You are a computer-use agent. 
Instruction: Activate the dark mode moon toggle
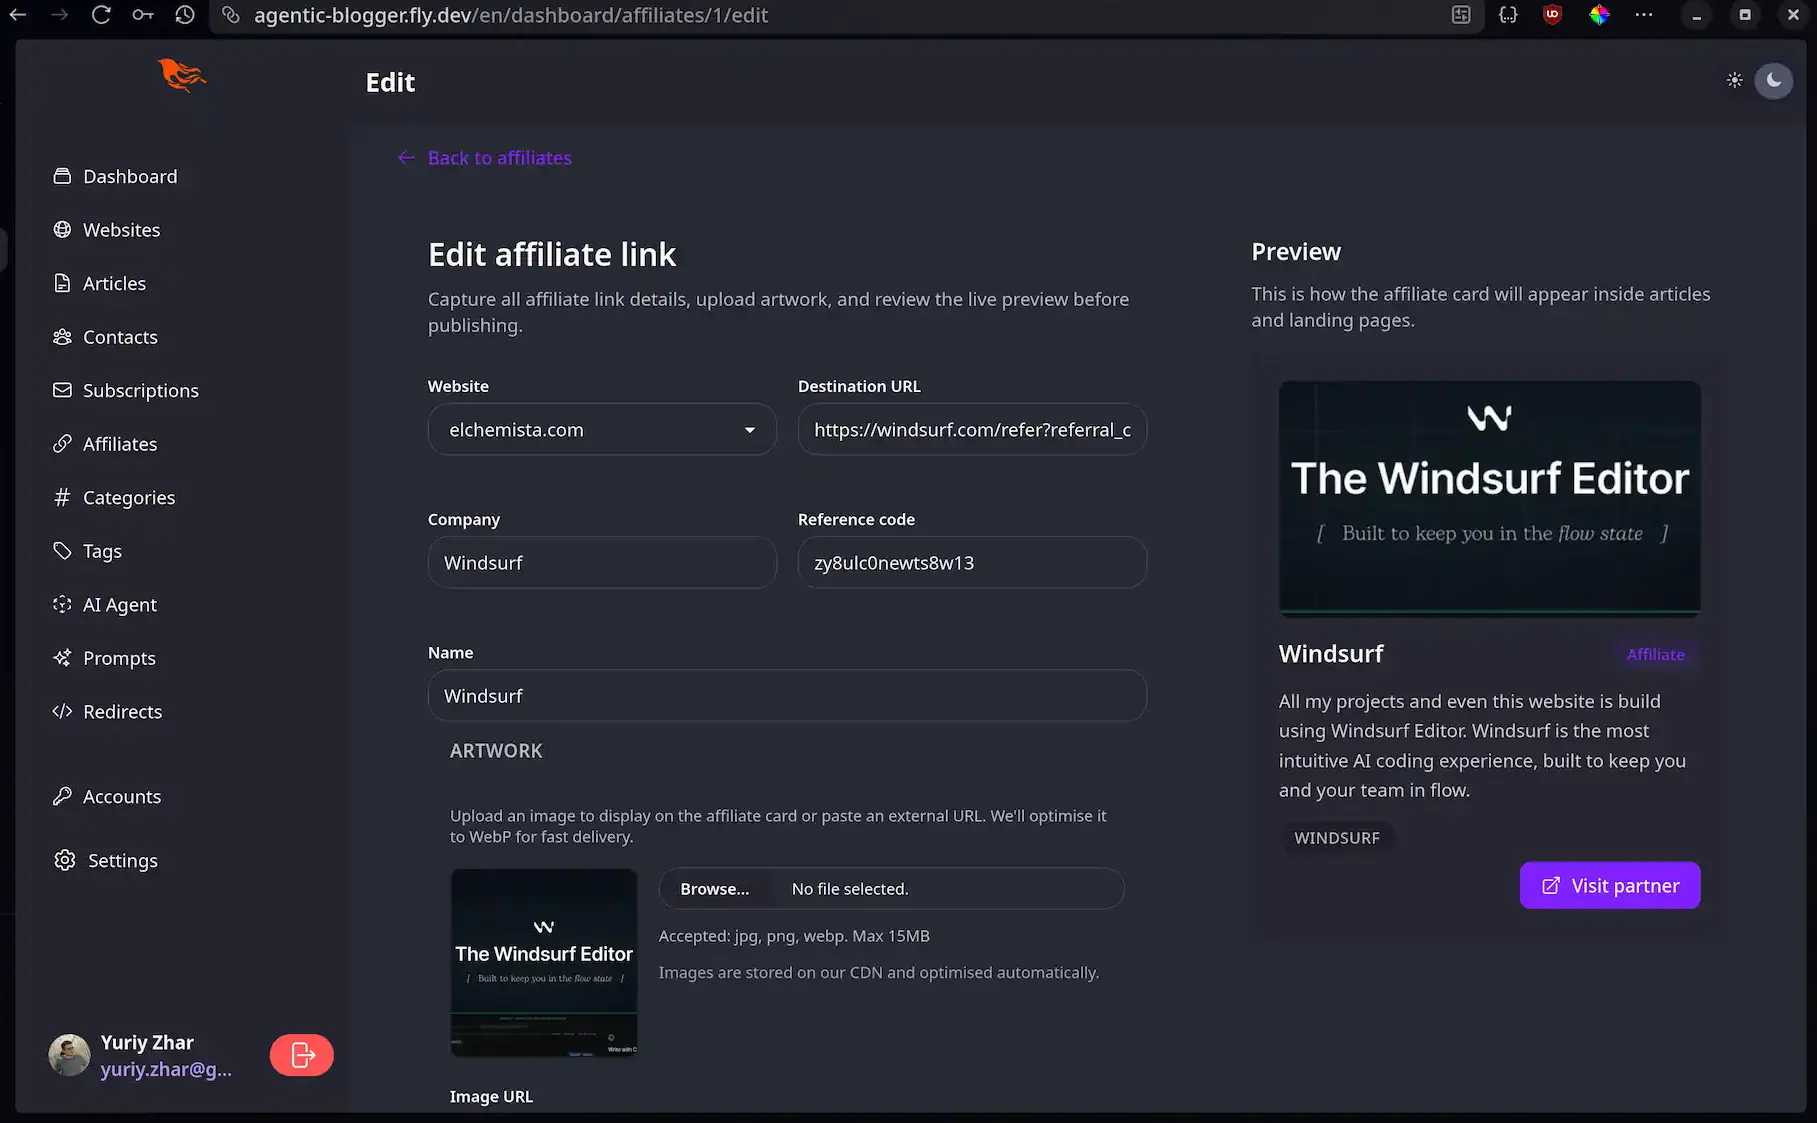[x=1774, y=80]
